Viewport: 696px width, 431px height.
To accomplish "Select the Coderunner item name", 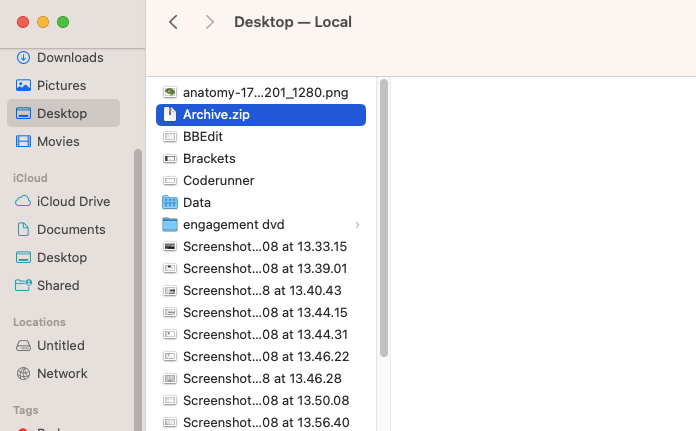I will coord(218,181).
